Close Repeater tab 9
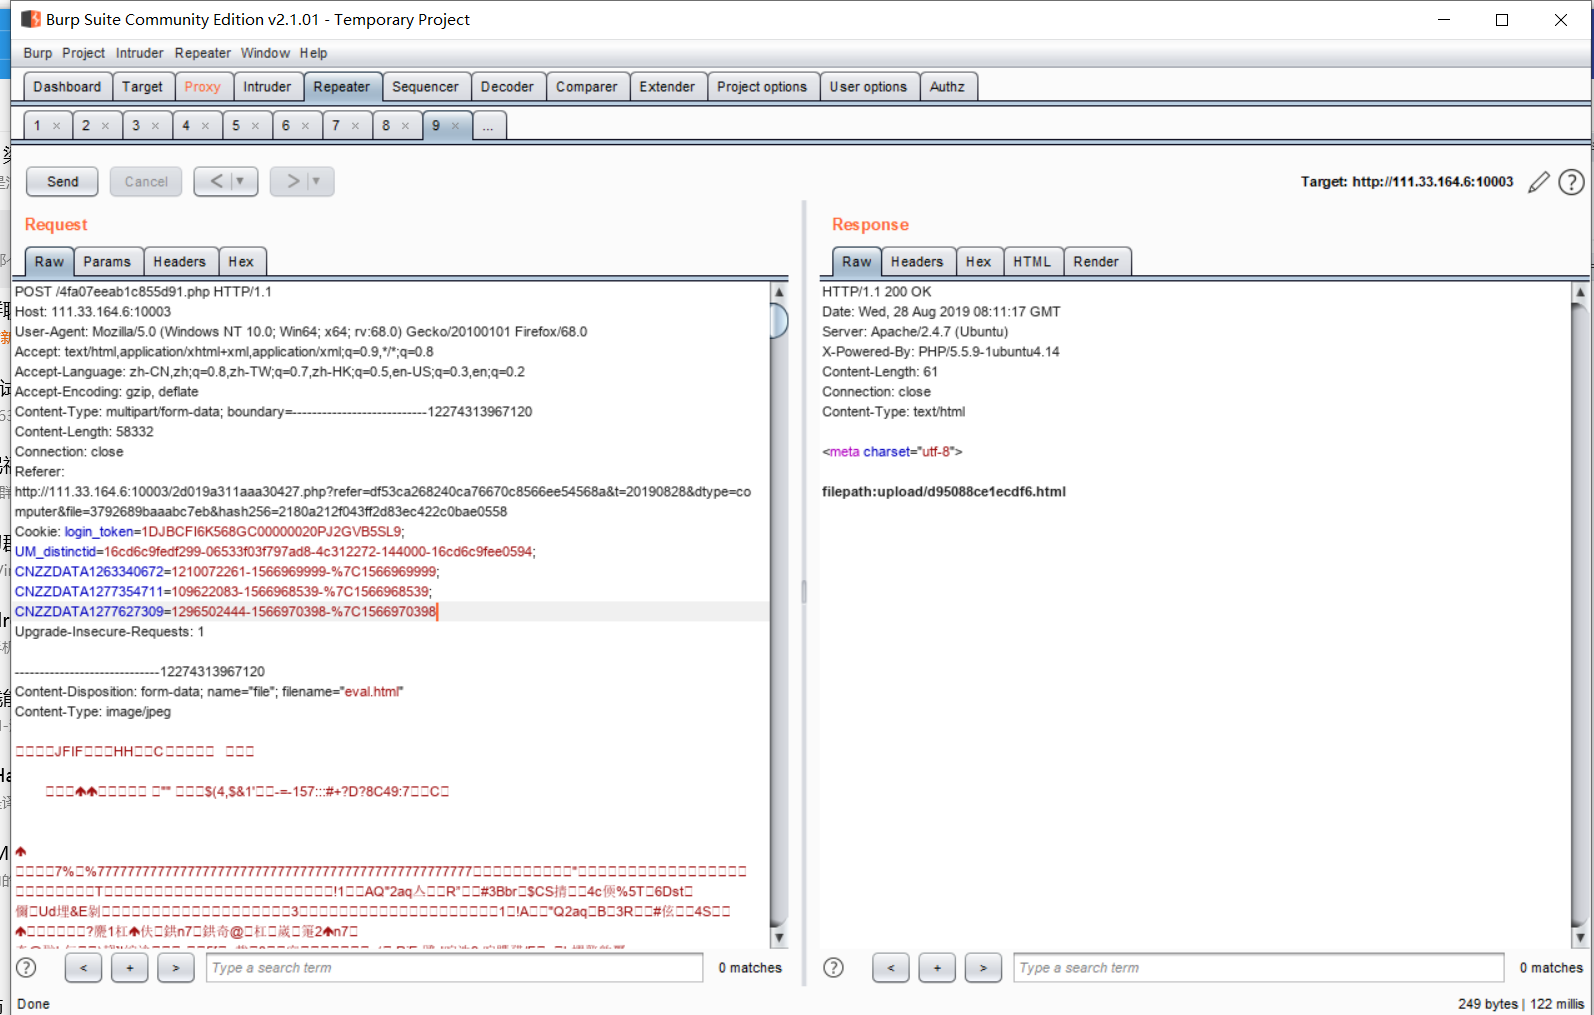 coord(456,126)
